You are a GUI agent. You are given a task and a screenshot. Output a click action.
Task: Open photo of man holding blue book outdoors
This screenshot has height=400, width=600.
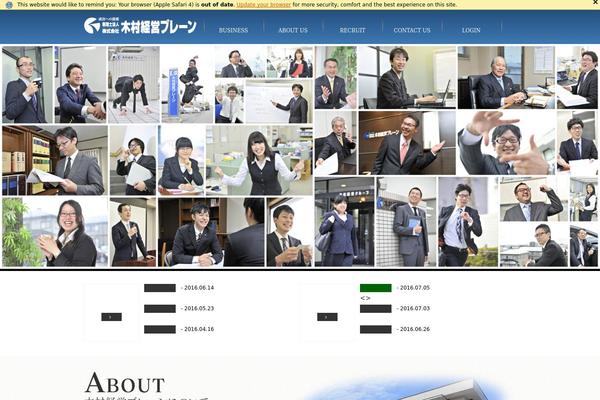pos(406,222)
